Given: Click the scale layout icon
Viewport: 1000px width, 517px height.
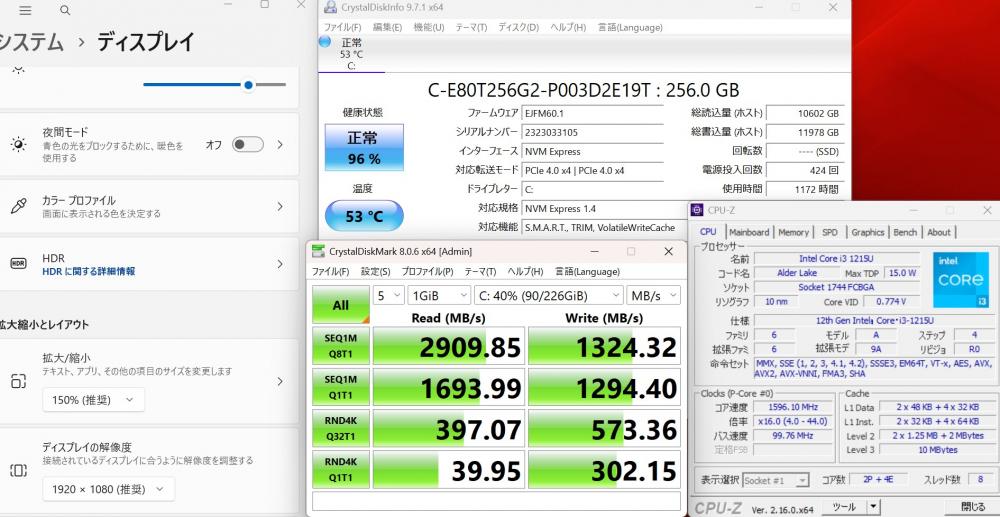Looking at the screenshot, I should coord(18,381).
